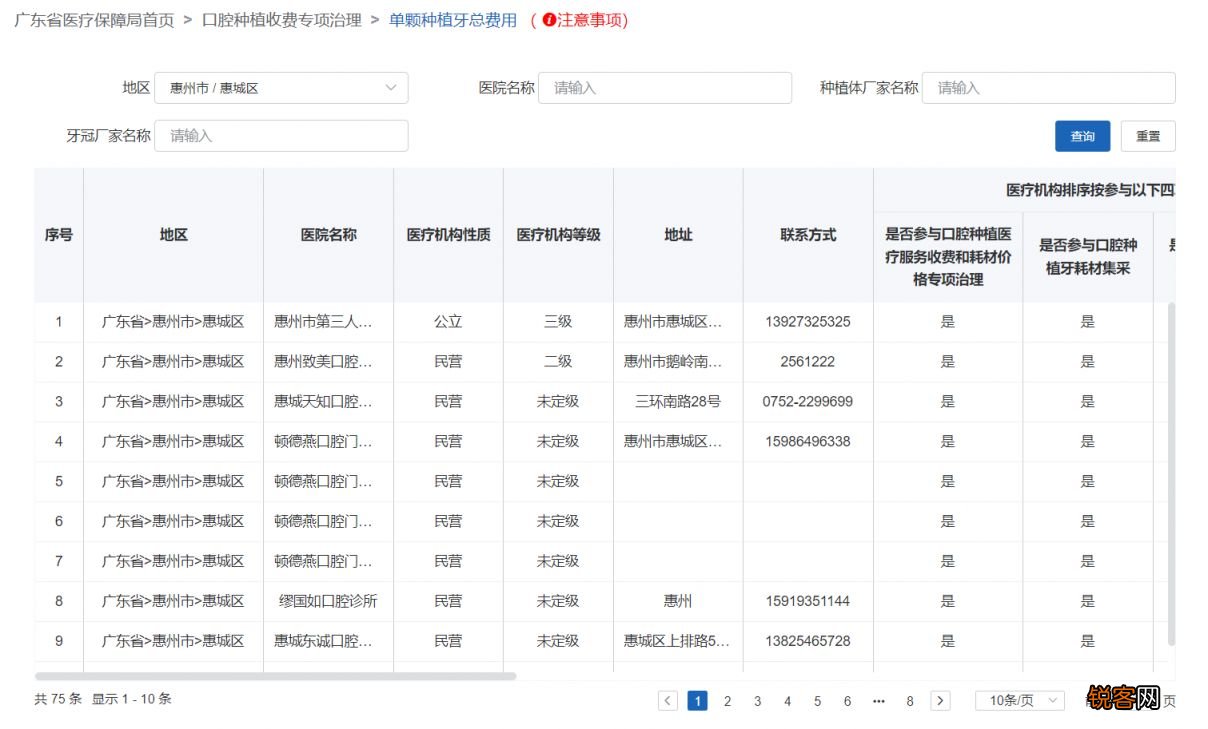Click the 二级 level cell
This screenshot has width=1208, height=729.
point(558,362)
